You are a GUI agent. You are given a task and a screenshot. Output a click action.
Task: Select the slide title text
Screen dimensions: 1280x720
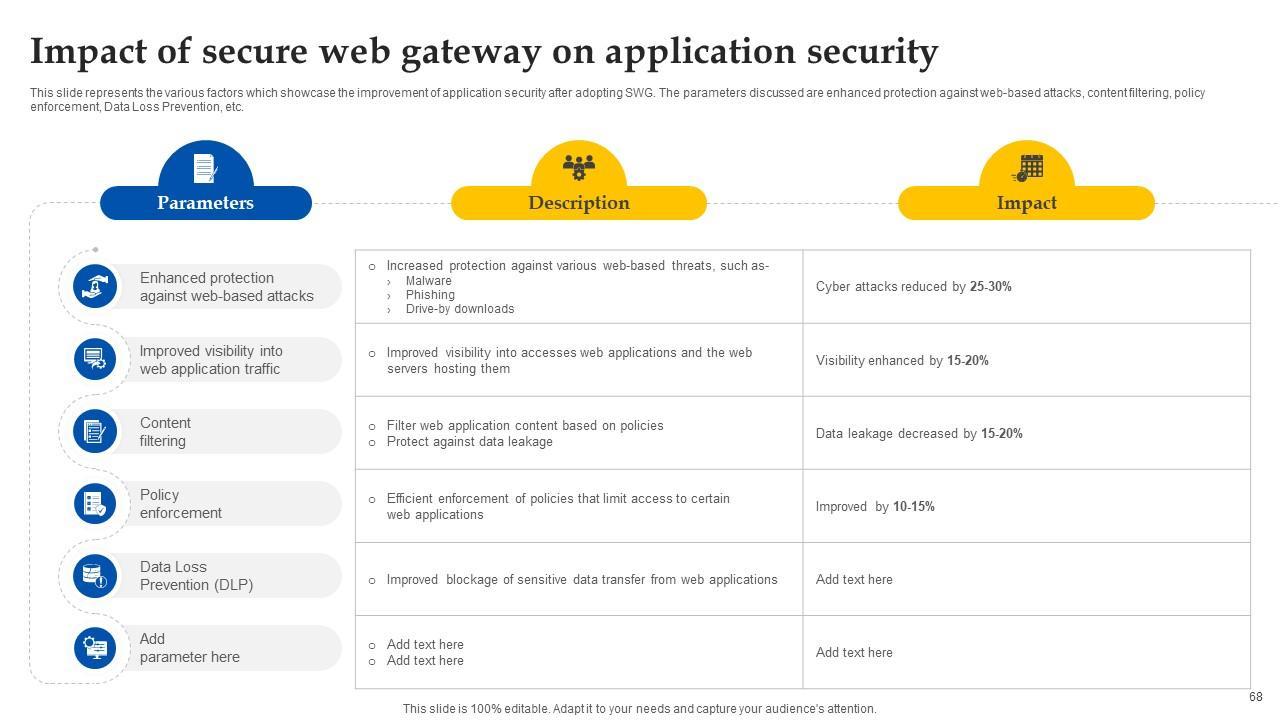tap(484, 51)
